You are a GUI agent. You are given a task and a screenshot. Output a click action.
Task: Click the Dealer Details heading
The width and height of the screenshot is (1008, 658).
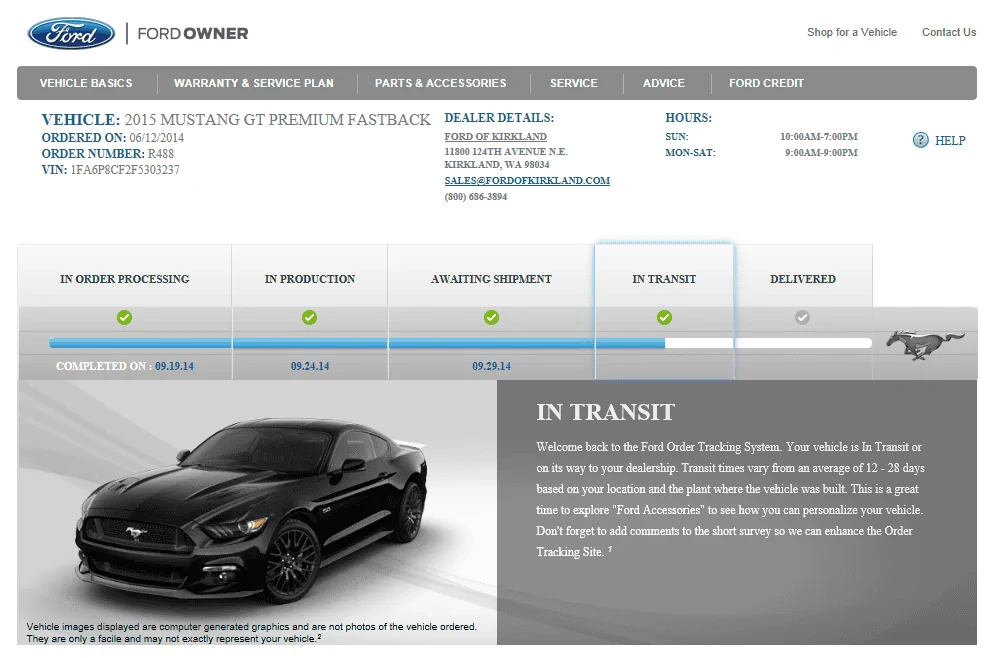coord(499,118)
